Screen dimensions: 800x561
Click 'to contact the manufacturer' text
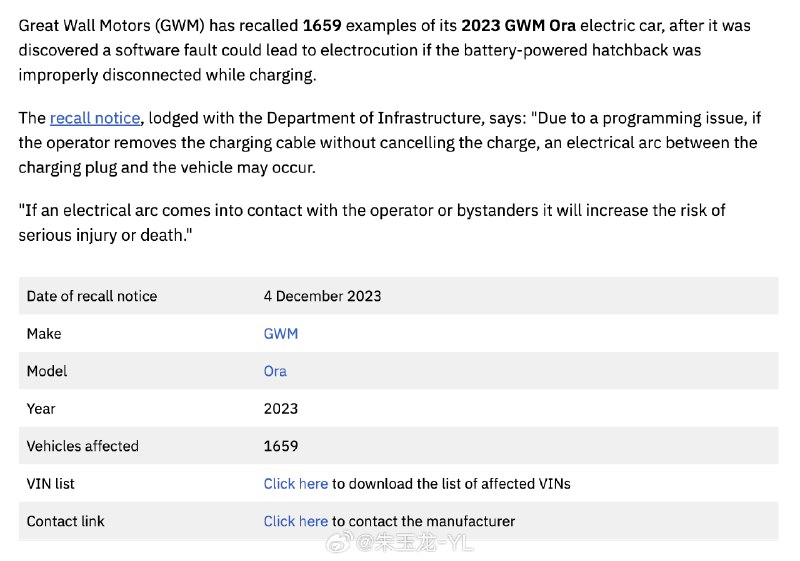click(423, 521)
